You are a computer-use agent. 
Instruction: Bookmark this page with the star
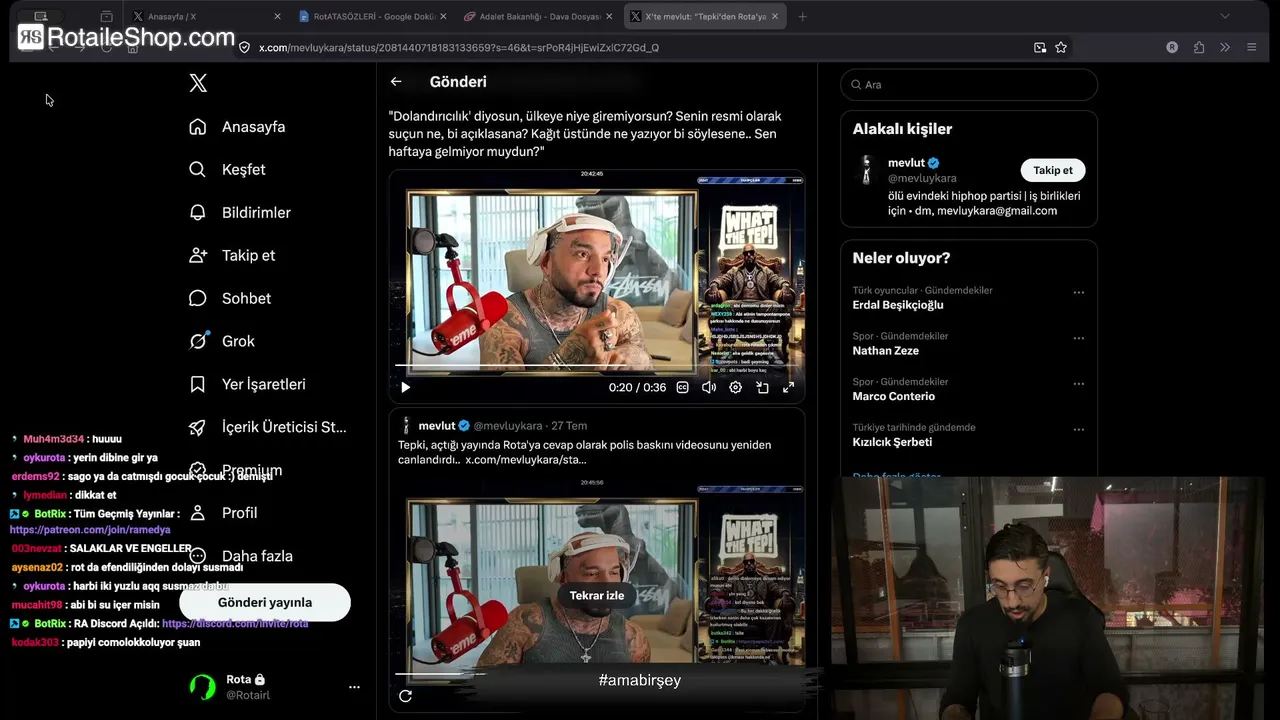1061,47
